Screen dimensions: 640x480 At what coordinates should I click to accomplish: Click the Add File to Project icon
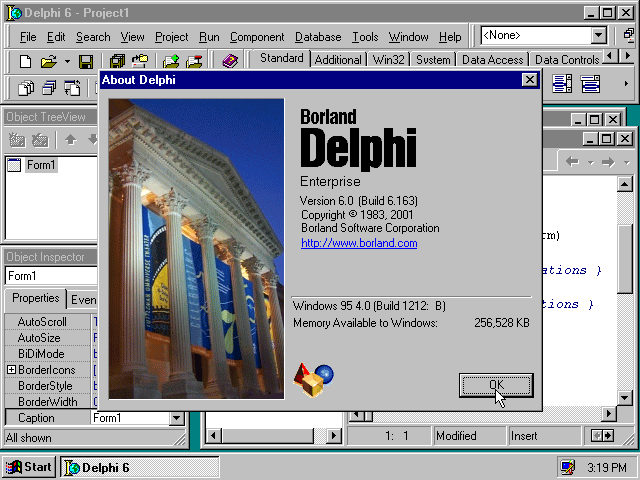click(171, 62)
